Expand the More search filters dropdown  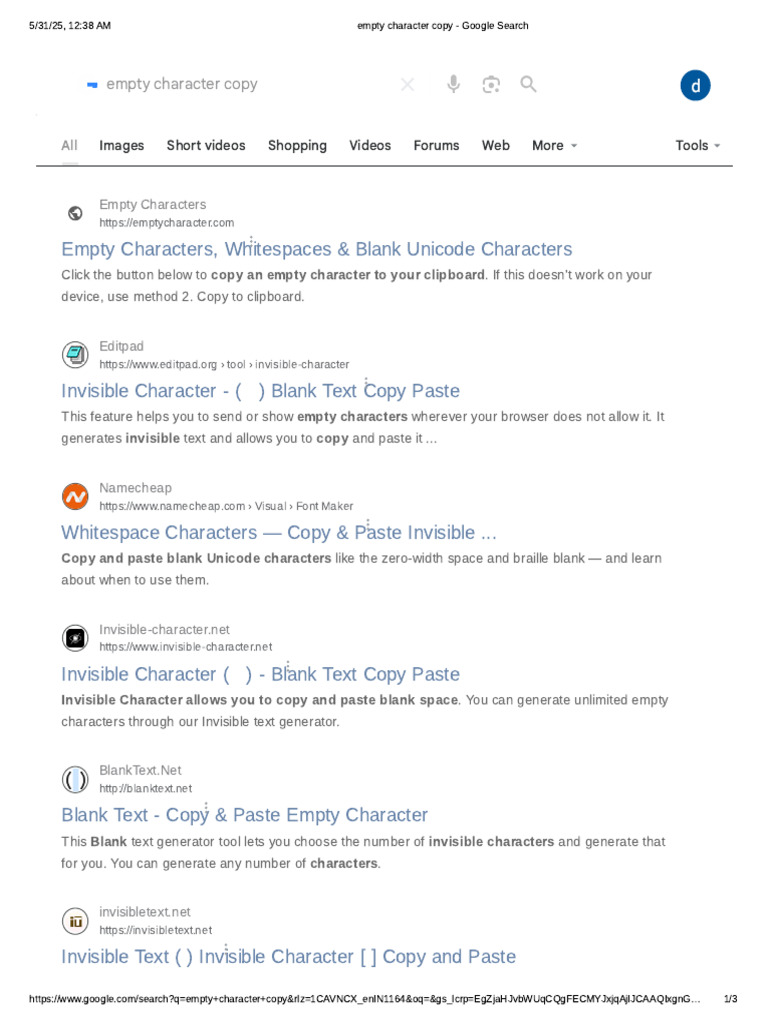(555, 145)
